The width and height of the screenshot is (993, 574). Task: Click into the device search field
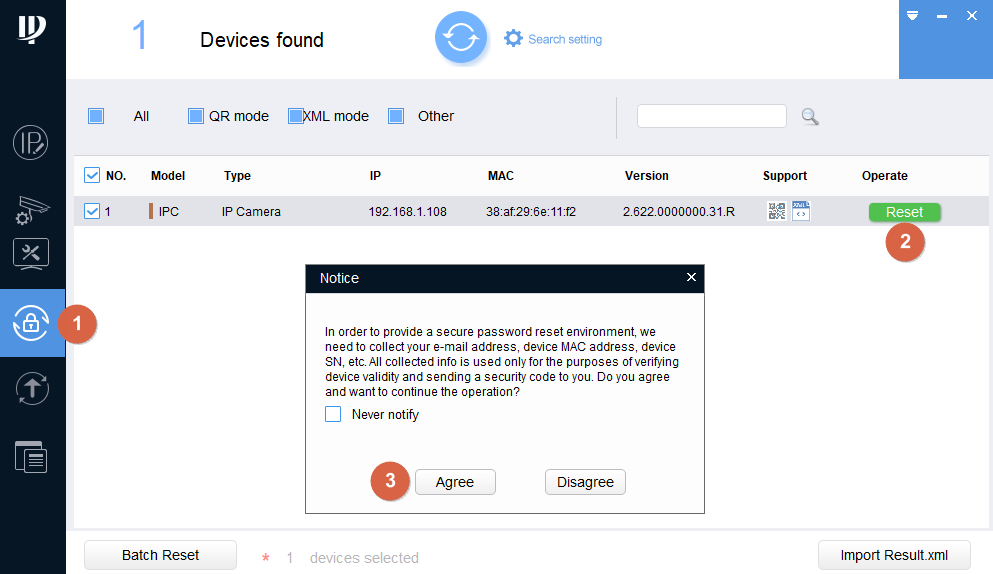pos(711,116)
